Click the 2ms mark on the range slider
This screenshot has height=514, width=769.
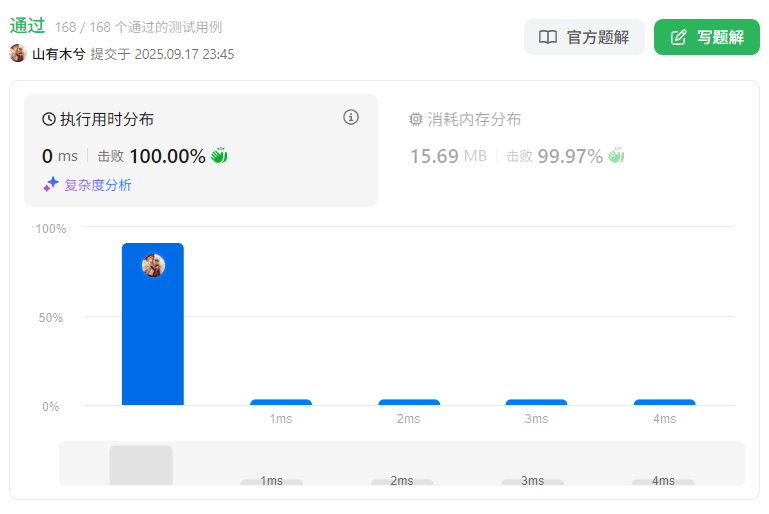click(x=402, y=481)
